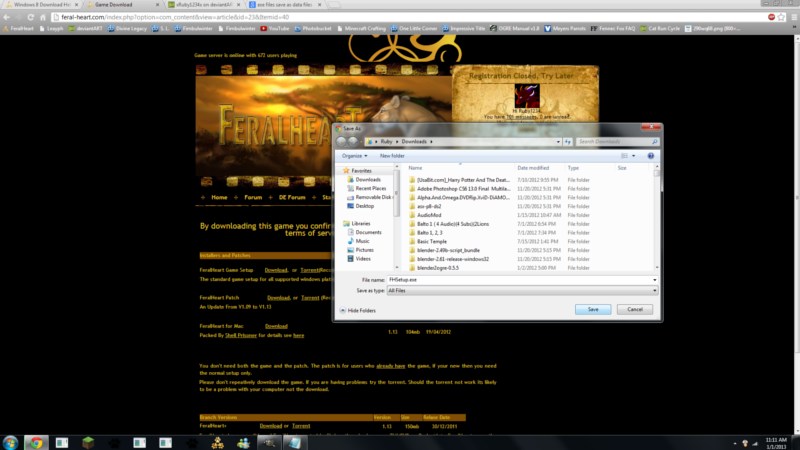This screenshot has height=450, width=800.
Task: Open the Fennec Fox FAQ bookmark
Action: [613, 29]
